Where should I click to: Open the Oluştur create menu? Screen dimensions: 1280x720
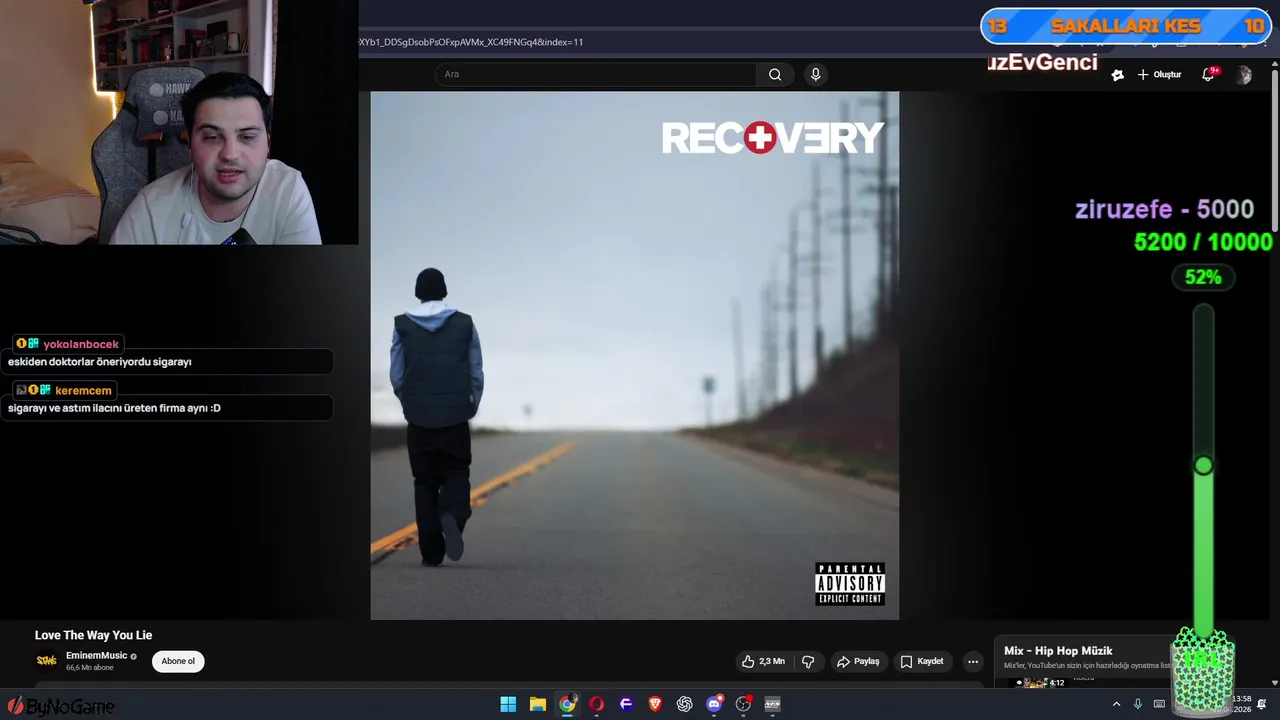(1159, 75)
